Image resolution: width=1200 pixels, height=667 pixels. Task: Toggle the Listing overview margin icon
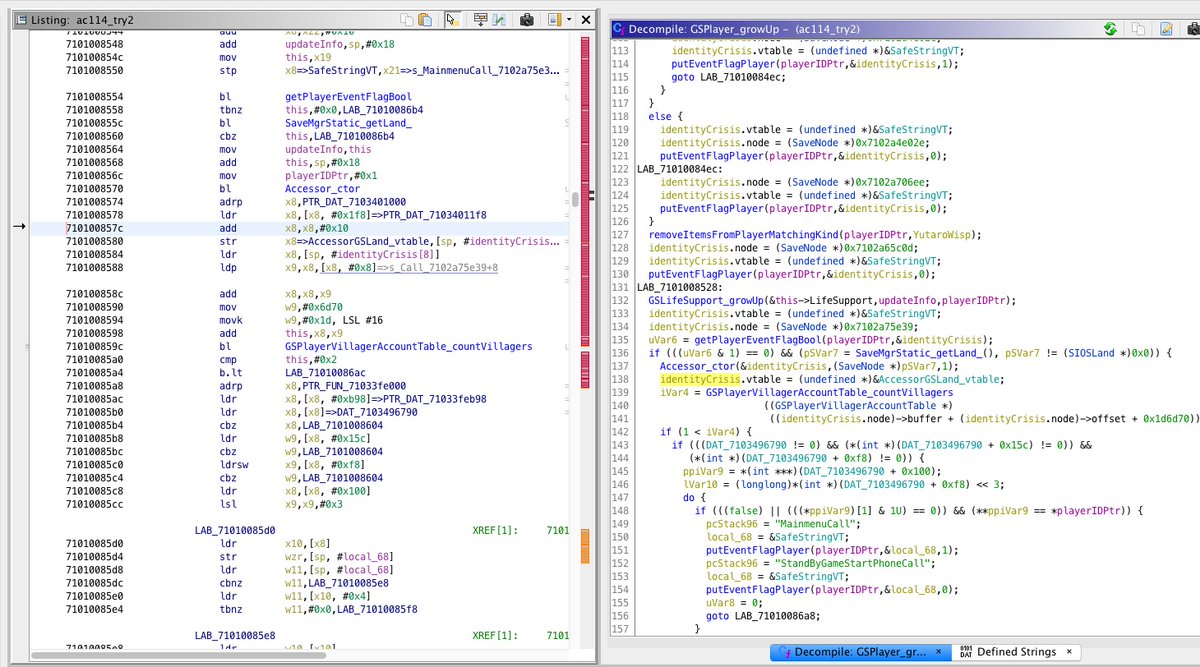click(553, 19)
